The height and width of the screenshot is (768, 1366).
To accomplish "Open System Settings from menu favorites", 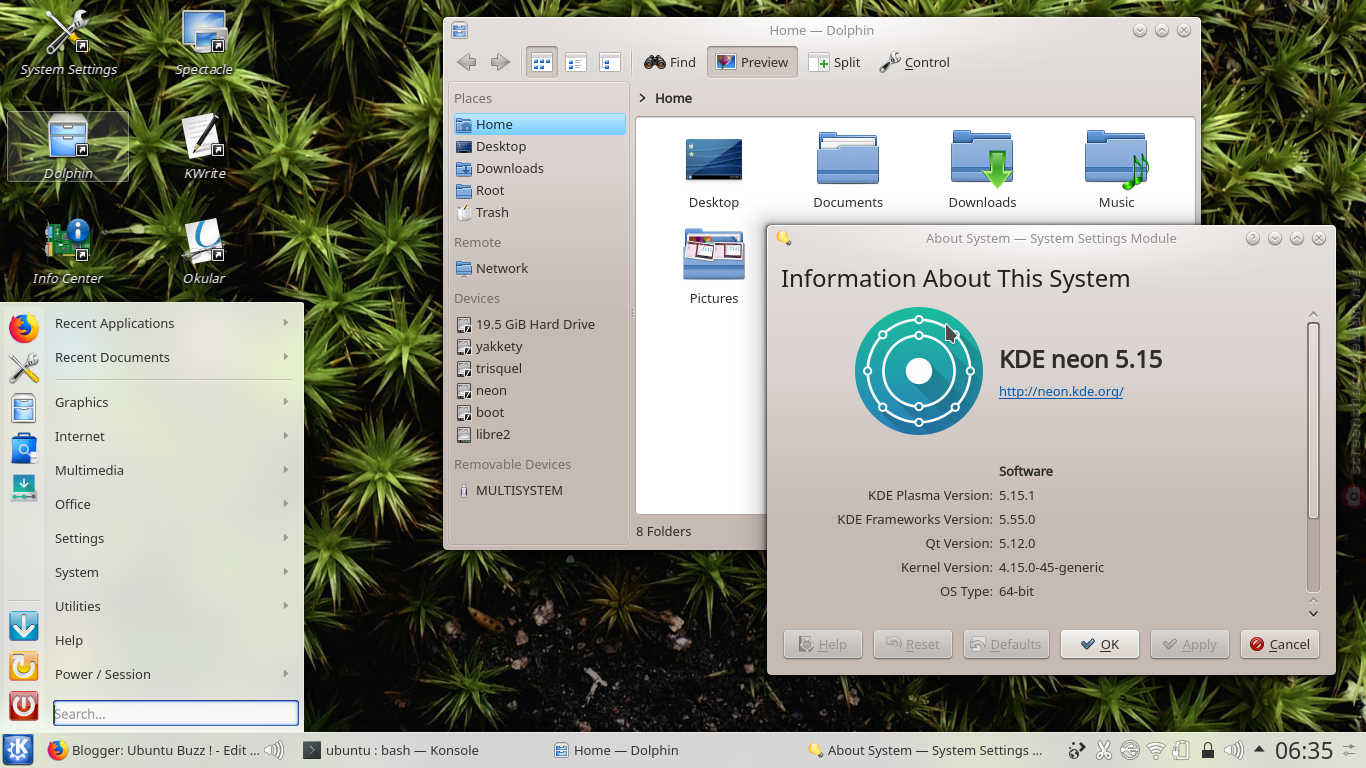I will [24, 368].
